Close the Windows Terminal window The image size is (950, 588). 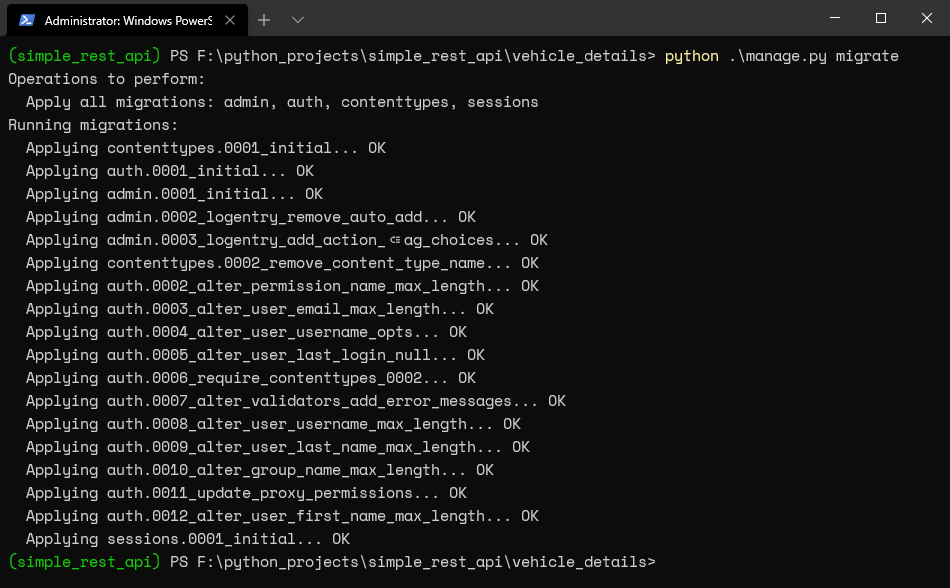click(926, 18)
